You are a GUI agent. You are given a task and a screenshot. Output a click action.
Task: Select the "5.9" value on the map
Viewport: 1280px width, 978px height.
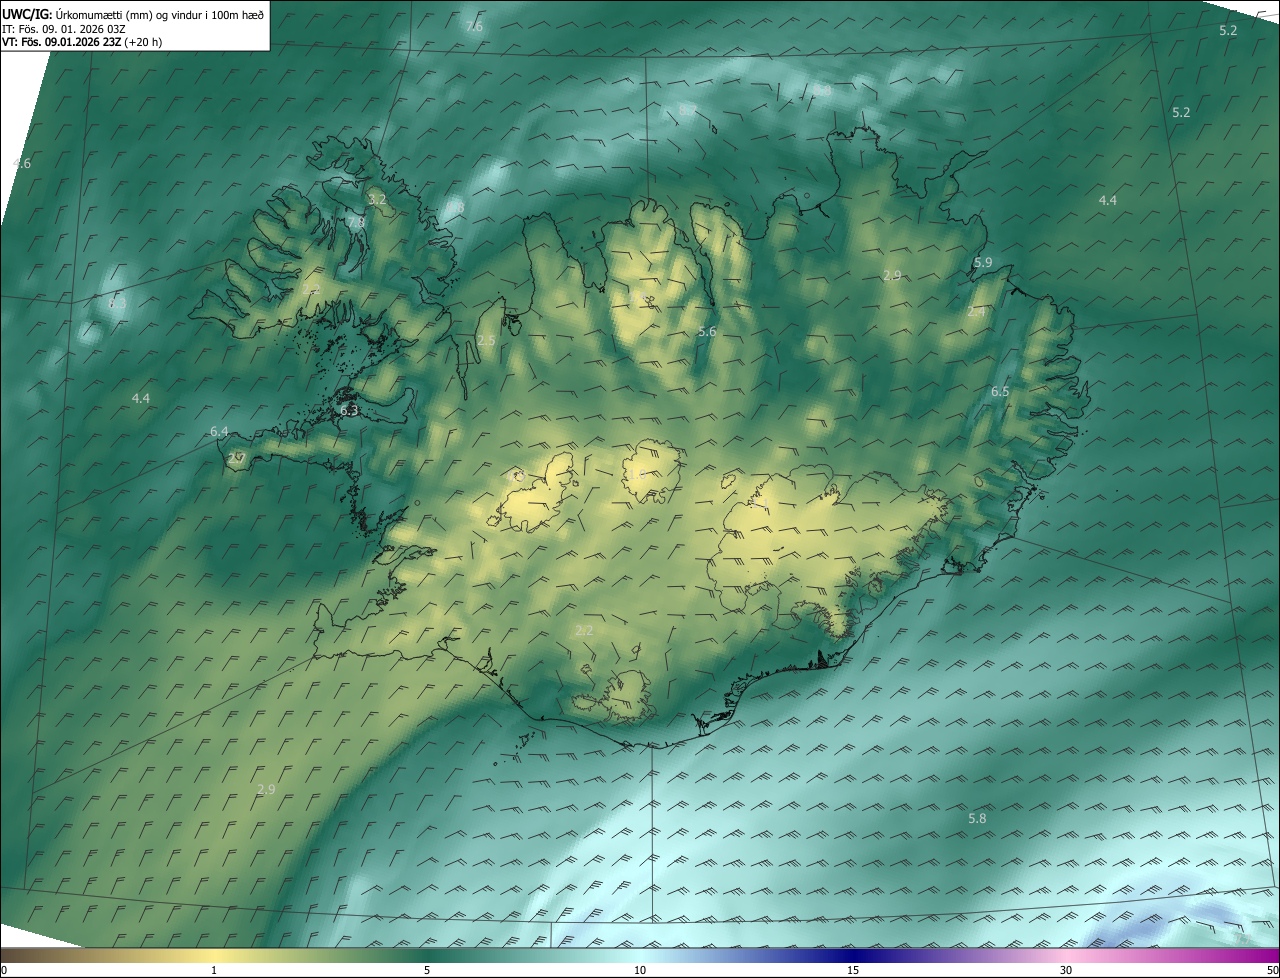[x=983, y=262]
